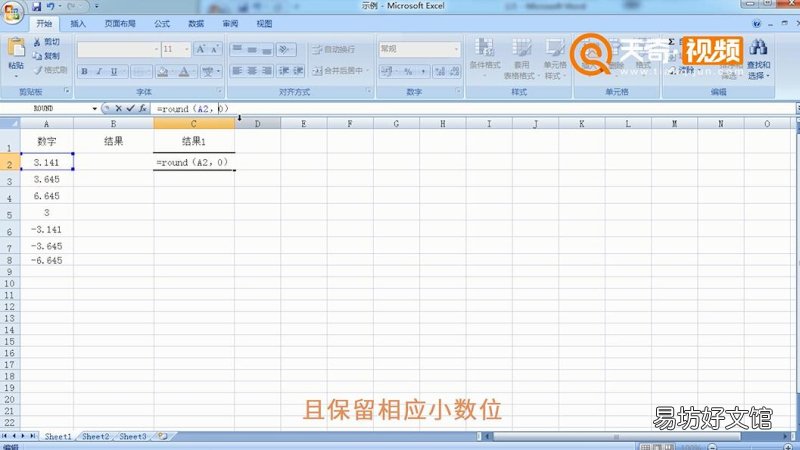This screenshot has height=450, width=800.
Task: Click cell A3 containing 3.645
Action: point(46,179)
